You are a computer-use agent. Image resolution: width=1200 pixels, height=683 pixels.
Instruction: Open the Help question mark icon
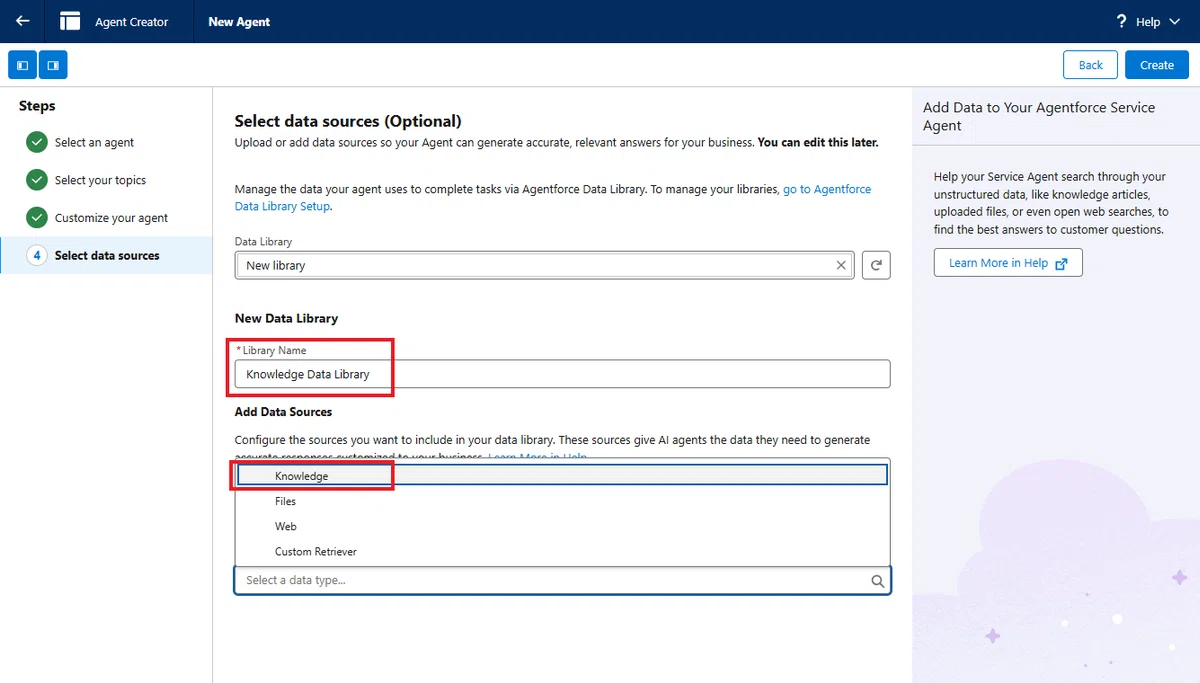pyautogui.click(x=1122, y=21)
